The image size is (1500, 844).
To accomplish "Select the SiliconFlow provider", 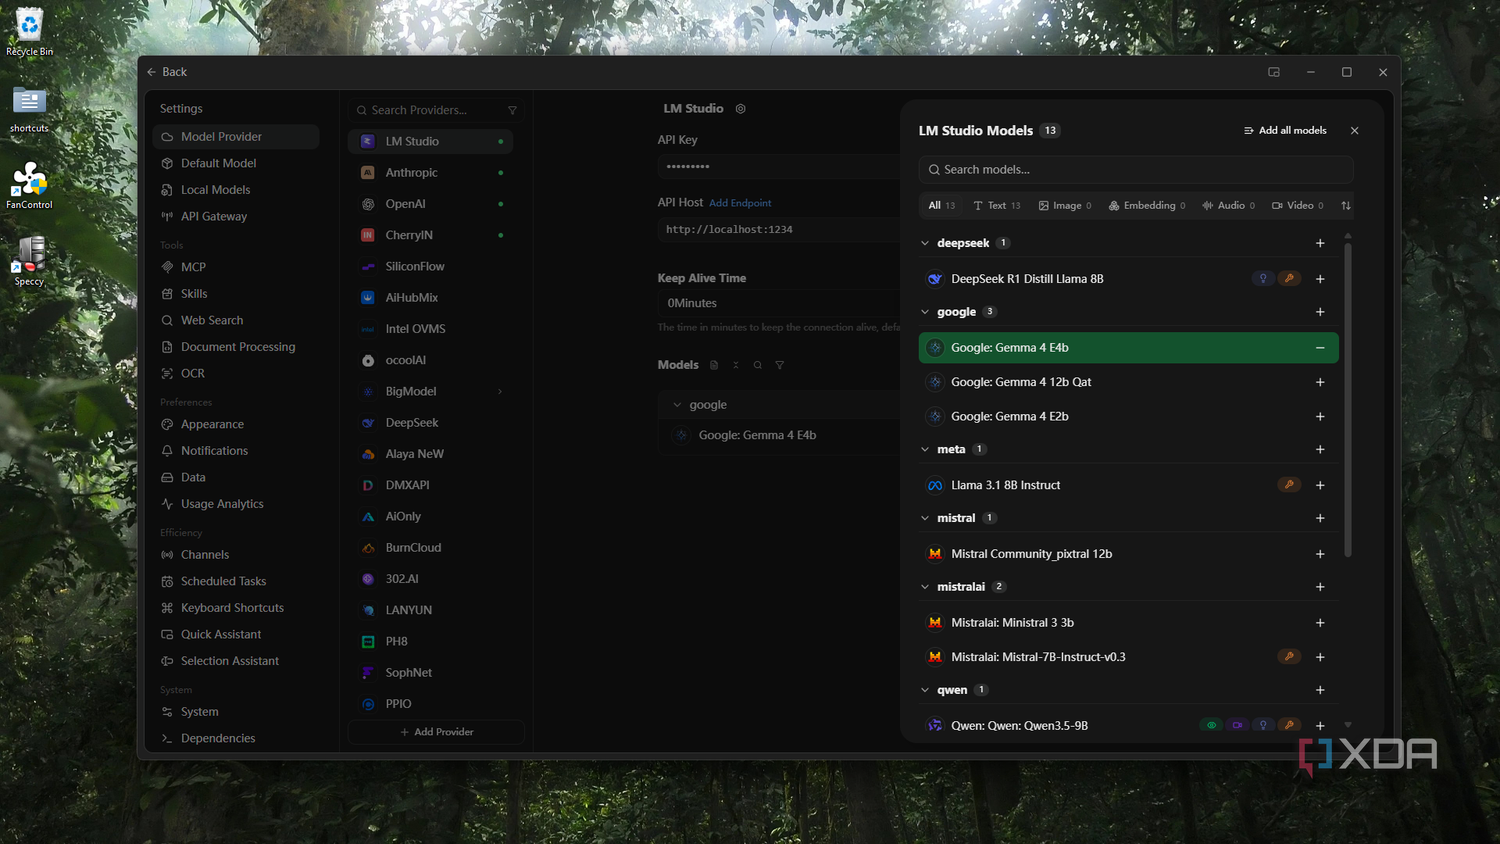I will click(x=431, y=267).
